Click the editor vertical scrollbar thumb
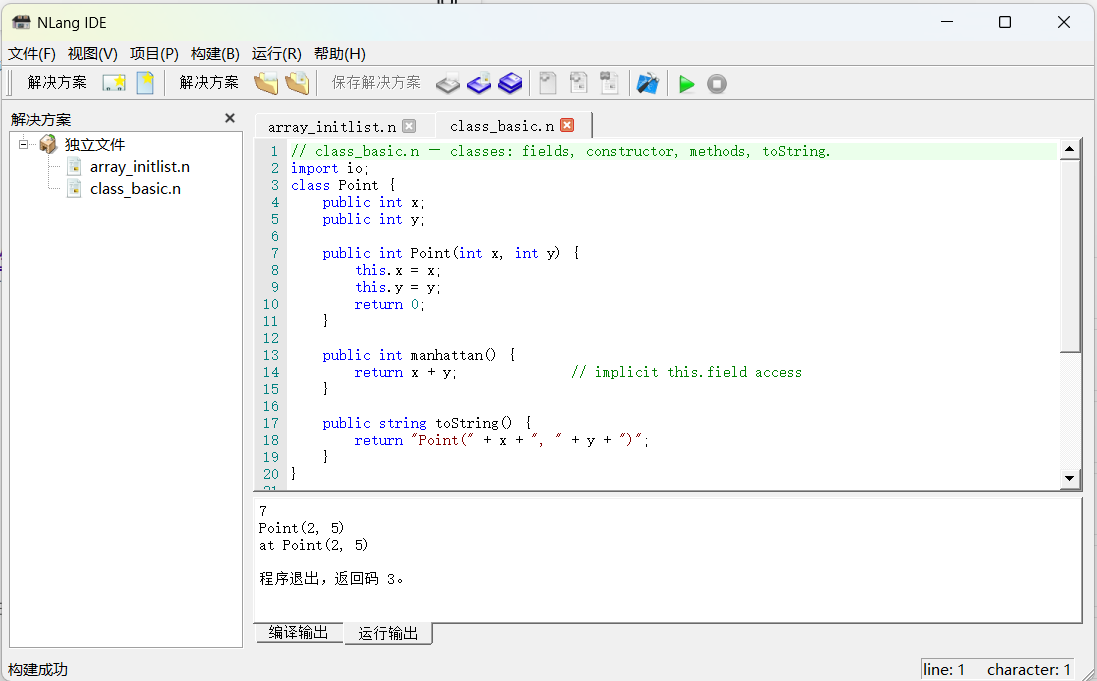 tap(1069, 255)
